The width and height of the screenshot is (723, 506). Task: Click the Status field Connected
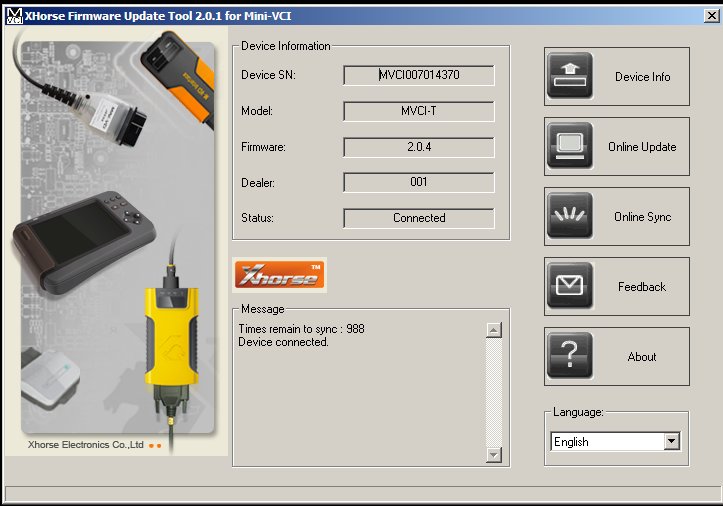tap(419, 218)
